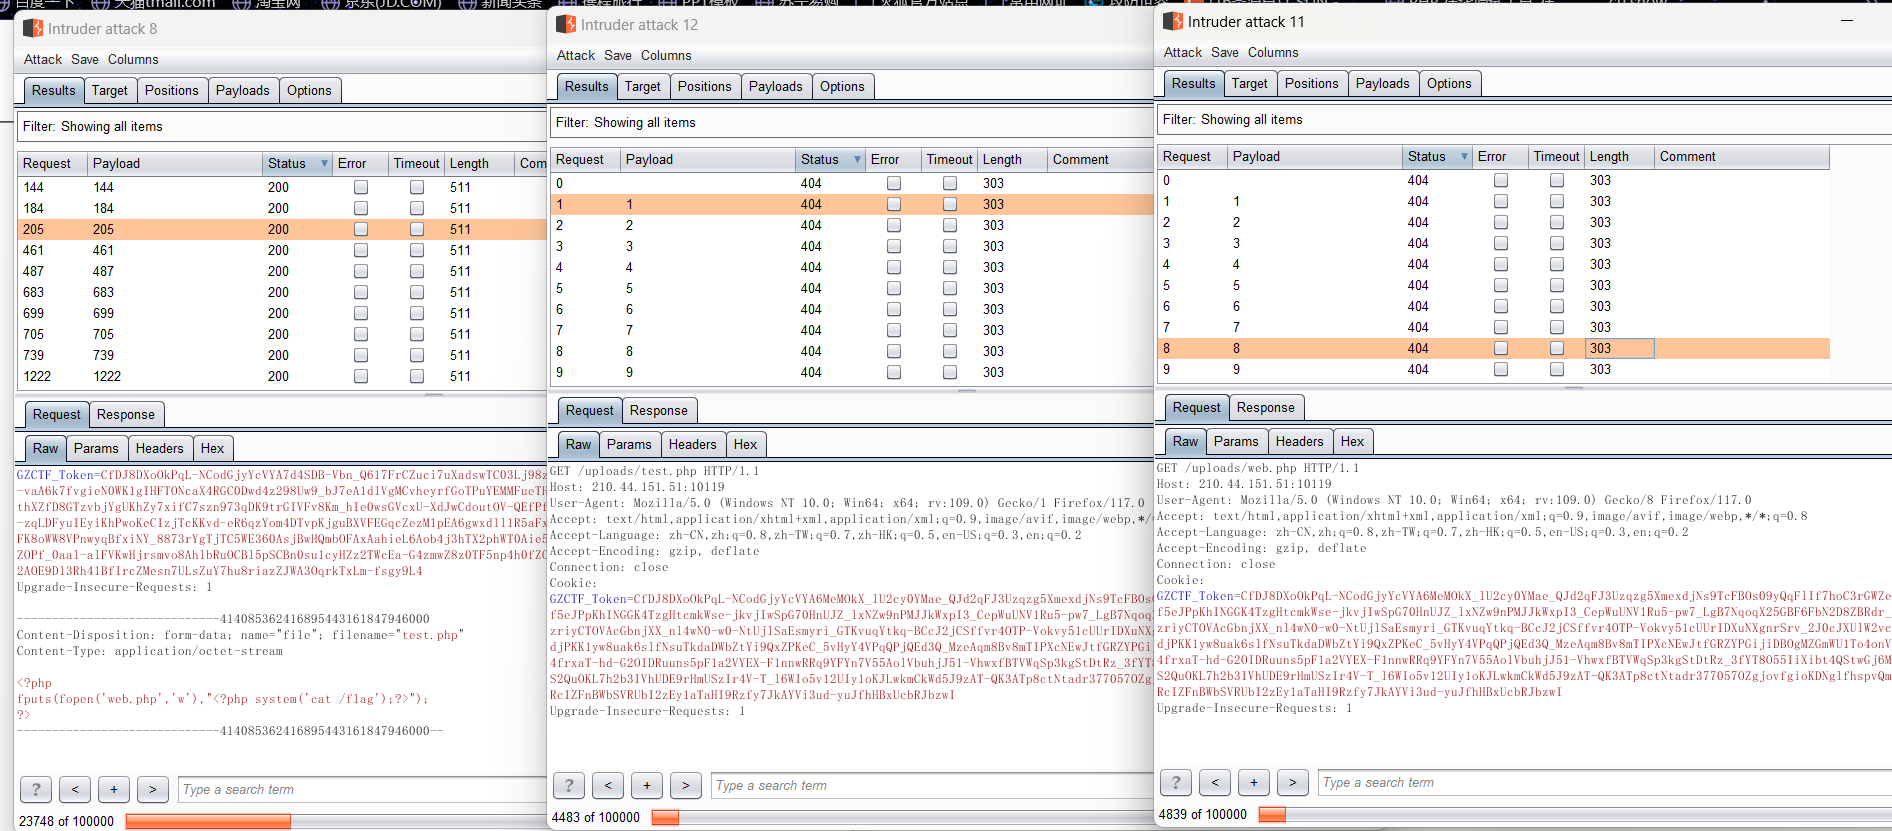
Task: Click Burp icon in Intruder attack 11 title
Action: point(1173,21)
